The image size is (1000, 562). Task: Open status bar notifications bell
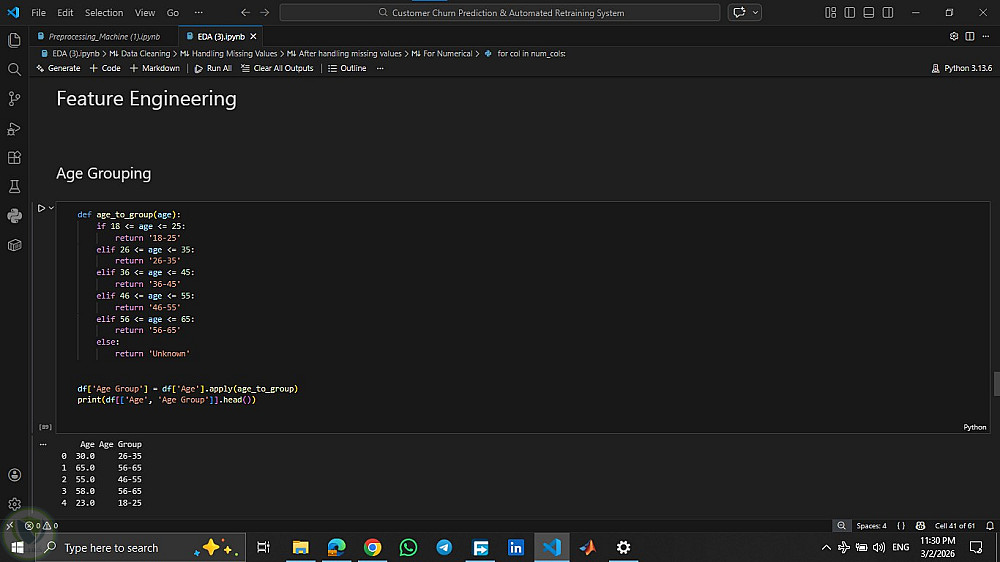click(990, 526)
